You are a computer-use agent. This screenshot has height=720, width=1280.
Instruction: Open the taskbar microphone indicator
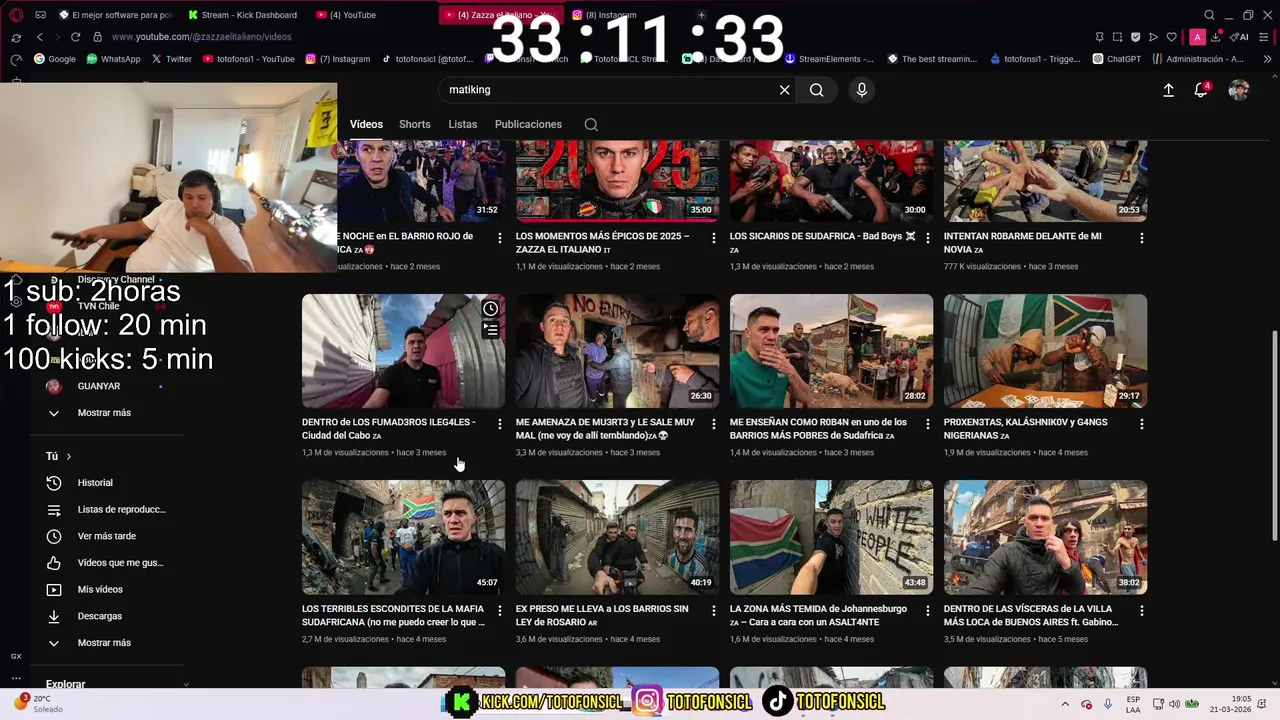pyautogui.click(x=1108, y=704)
